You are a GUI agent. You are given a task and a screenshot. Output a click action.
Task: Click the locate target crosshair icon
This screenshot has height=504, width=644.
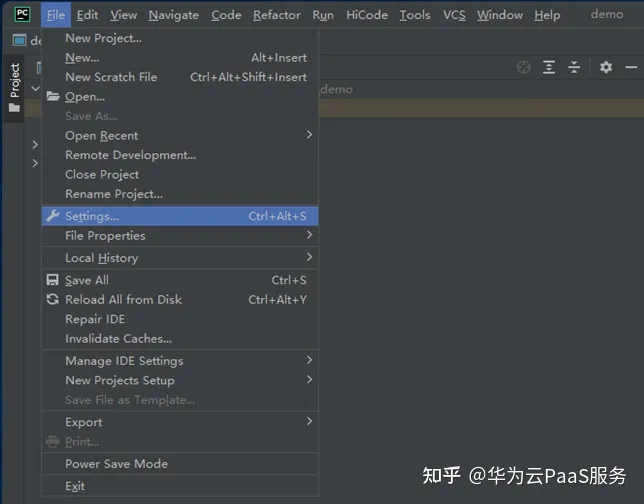[524, 67]
